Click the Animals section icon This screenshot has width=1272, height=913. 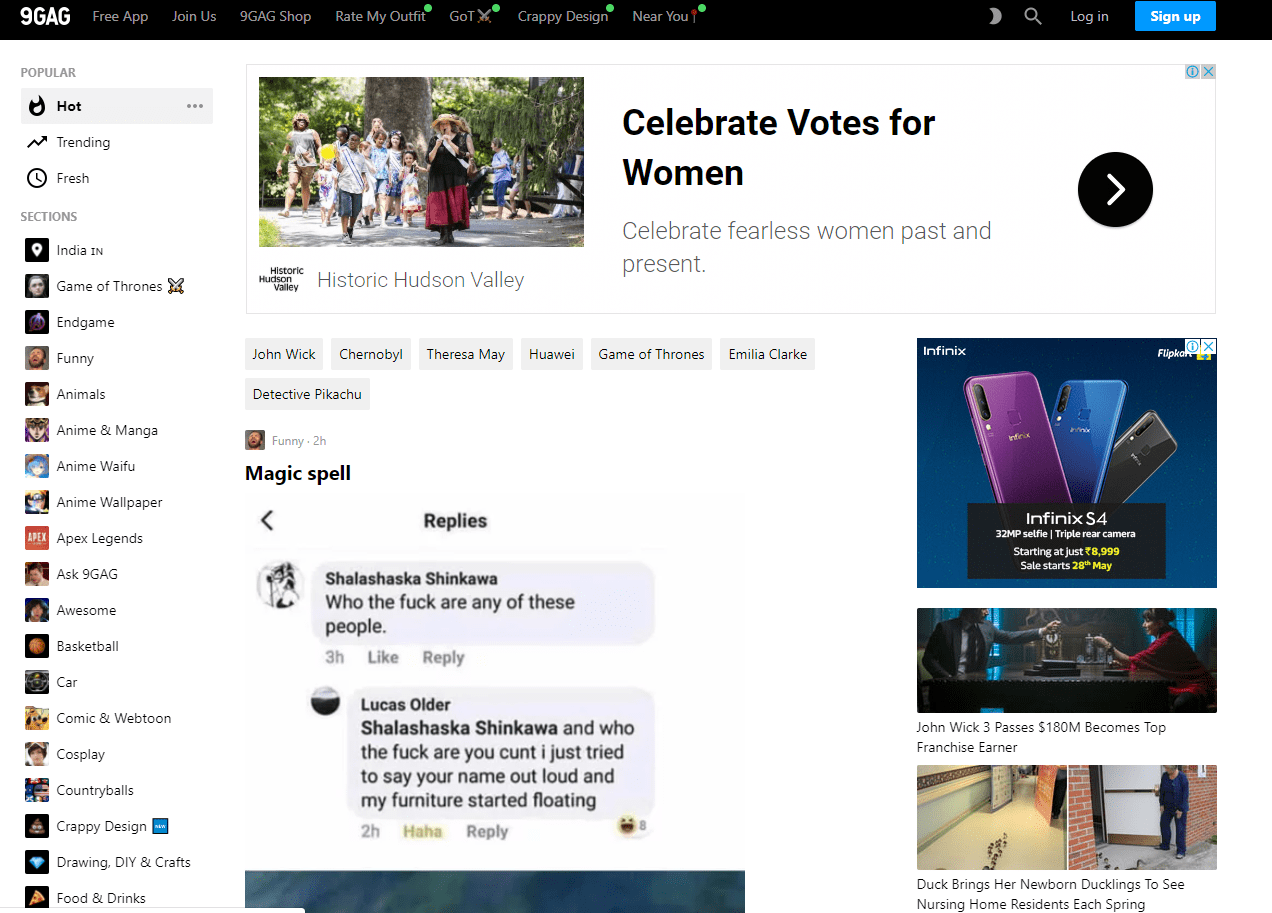pos(37,394)
